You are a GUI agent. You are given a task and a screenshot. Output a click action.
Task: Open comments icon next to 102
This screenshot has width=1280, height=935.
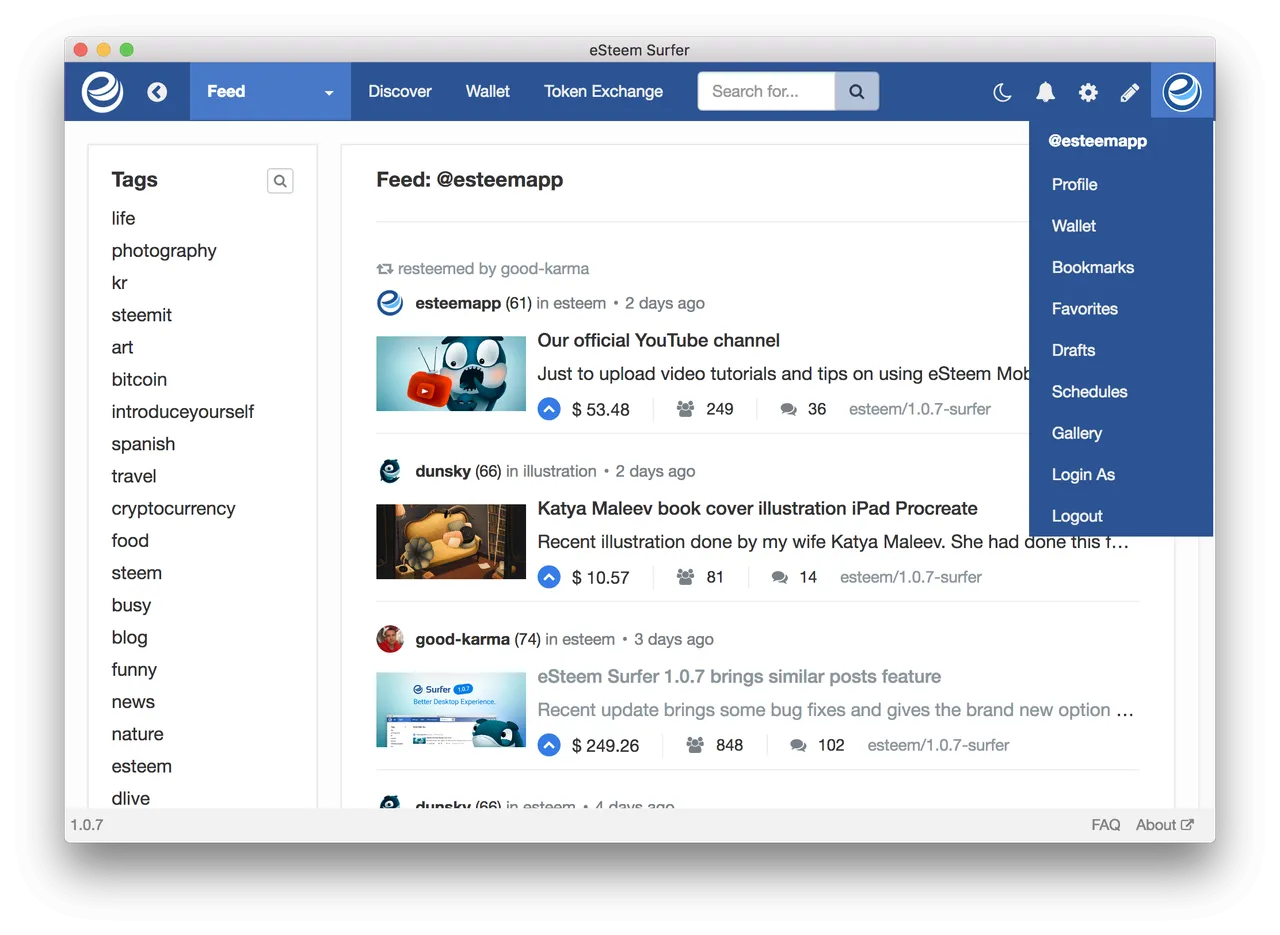point(798,745)
